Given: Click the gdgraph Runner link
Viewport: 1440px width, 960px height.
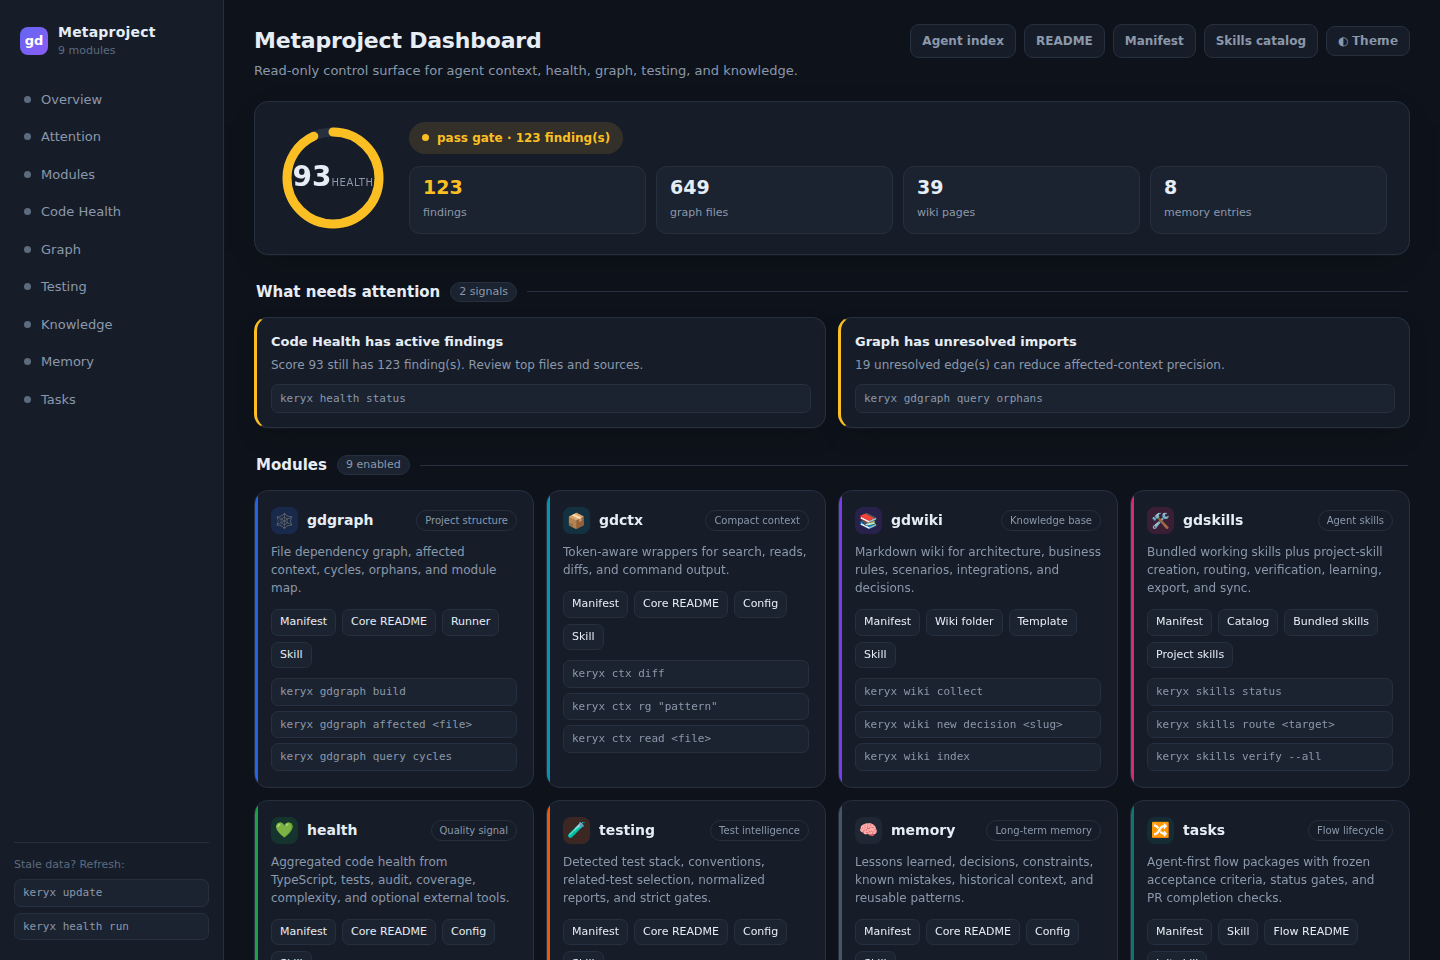Looking at the screenshot, I should (470, 622).
